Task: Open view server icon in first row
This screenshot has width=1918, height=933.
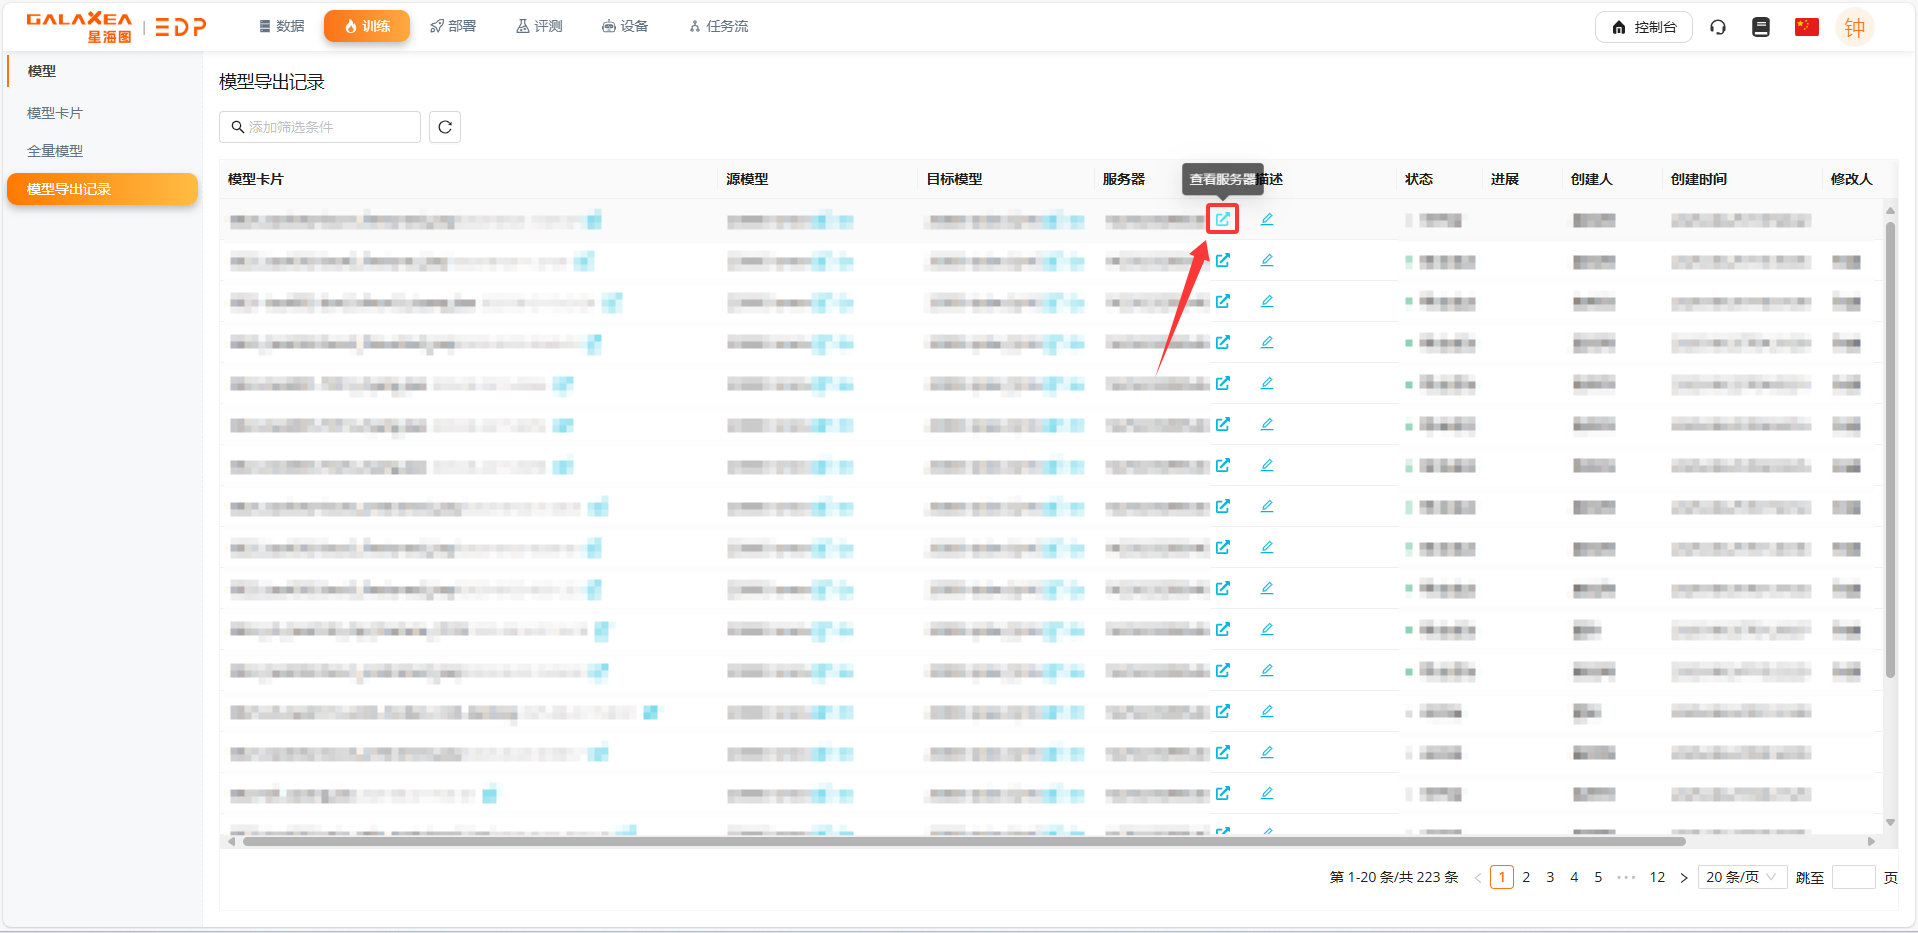Action: click(1222, 219)
